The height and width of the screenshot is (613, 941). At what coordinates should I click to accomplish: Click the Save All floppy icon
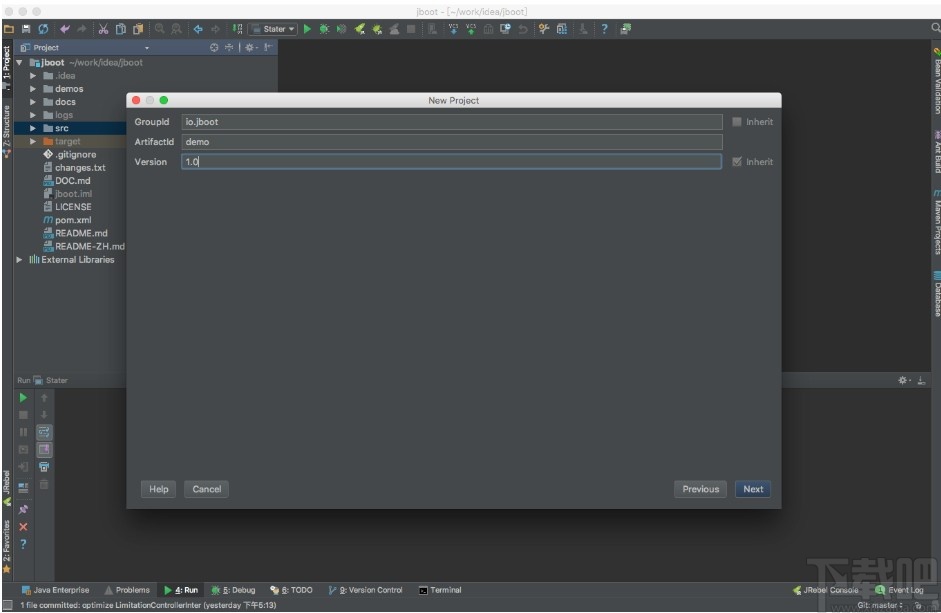click(26, 29)
